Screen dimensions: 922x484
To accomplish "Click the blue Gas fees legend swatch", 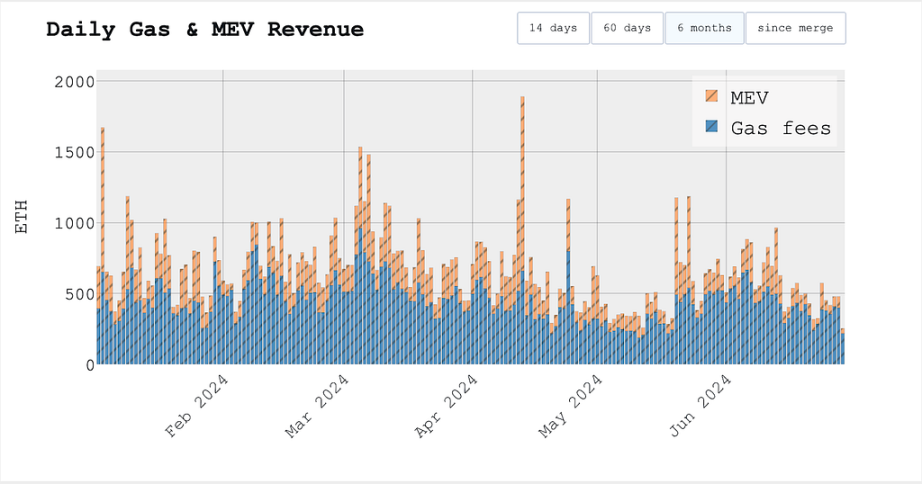I will [x=712, y=127].
